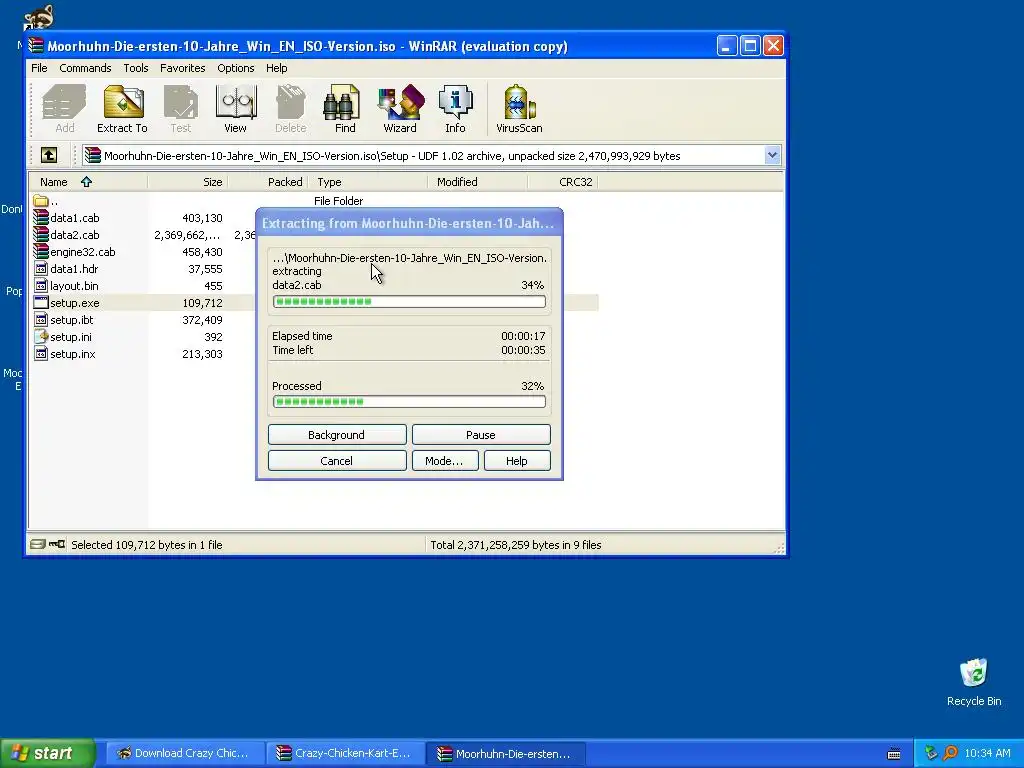
Task: Click size value 213,303
Action: click(202, 353)
